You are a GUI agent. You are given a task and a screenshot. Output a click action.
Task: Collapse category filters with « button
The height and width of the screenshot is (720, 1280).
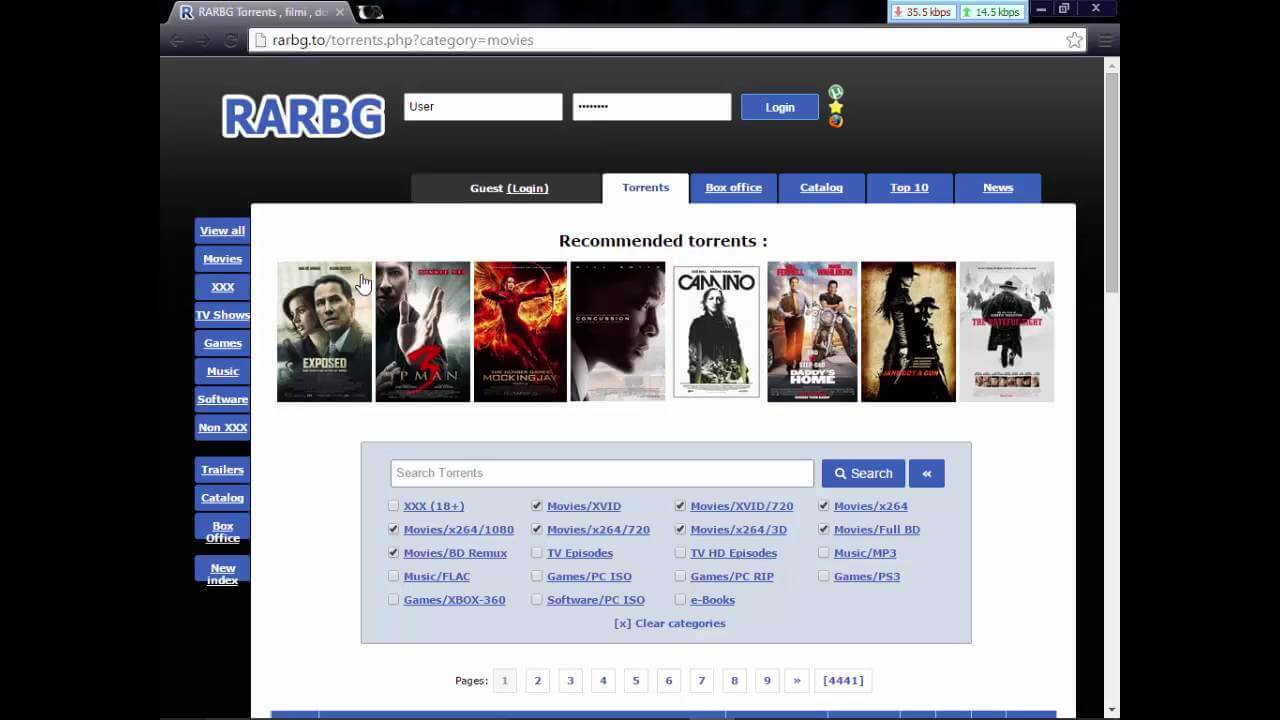927,473
